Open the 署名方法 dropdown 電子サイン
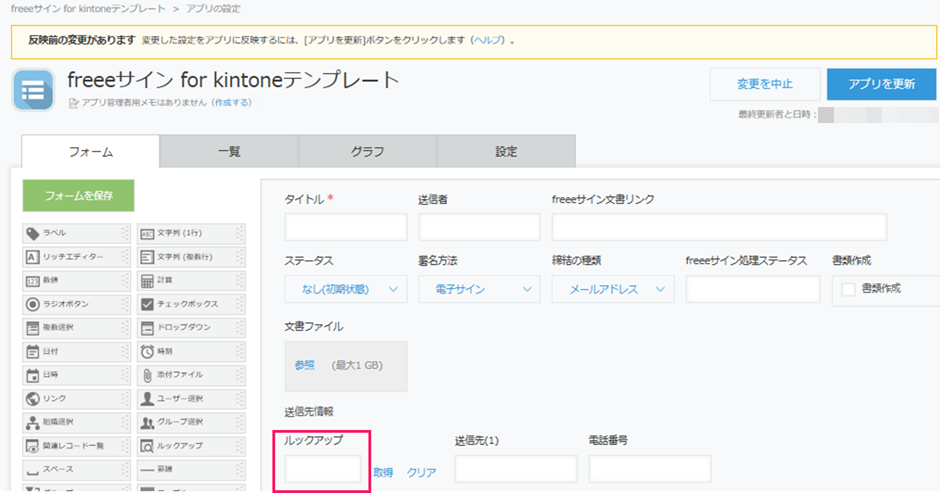The width and height of the screenshot is (940, 493). click(479, 289)
